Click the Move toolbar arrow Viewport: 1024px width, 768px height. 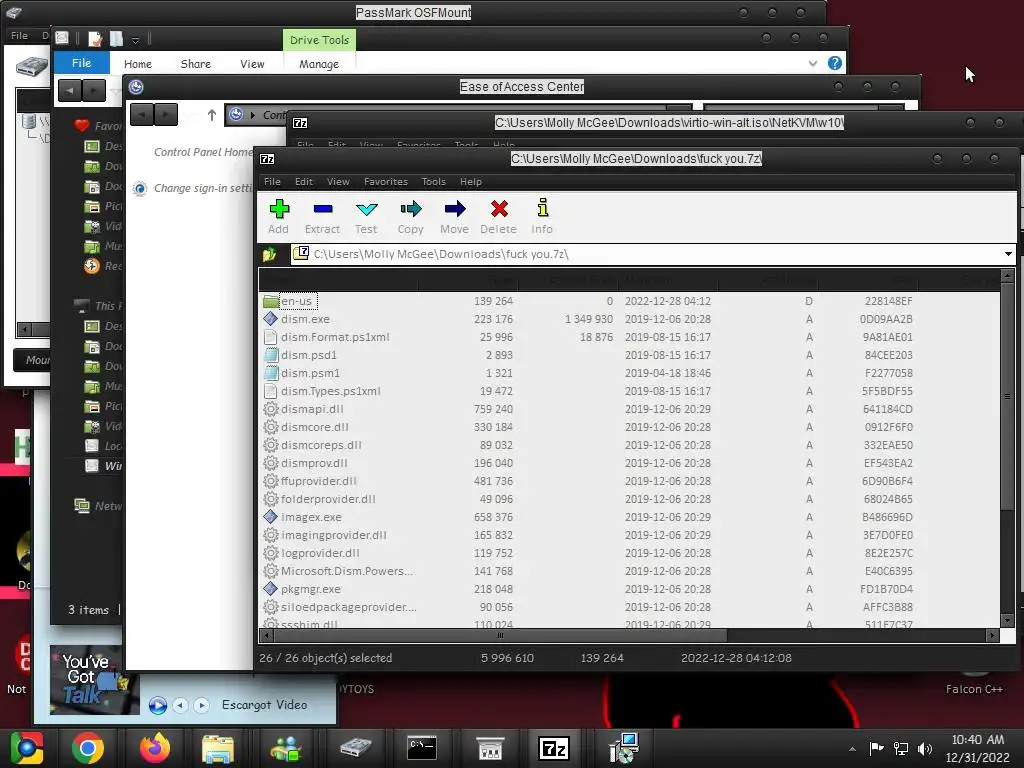tap(455, 217)
